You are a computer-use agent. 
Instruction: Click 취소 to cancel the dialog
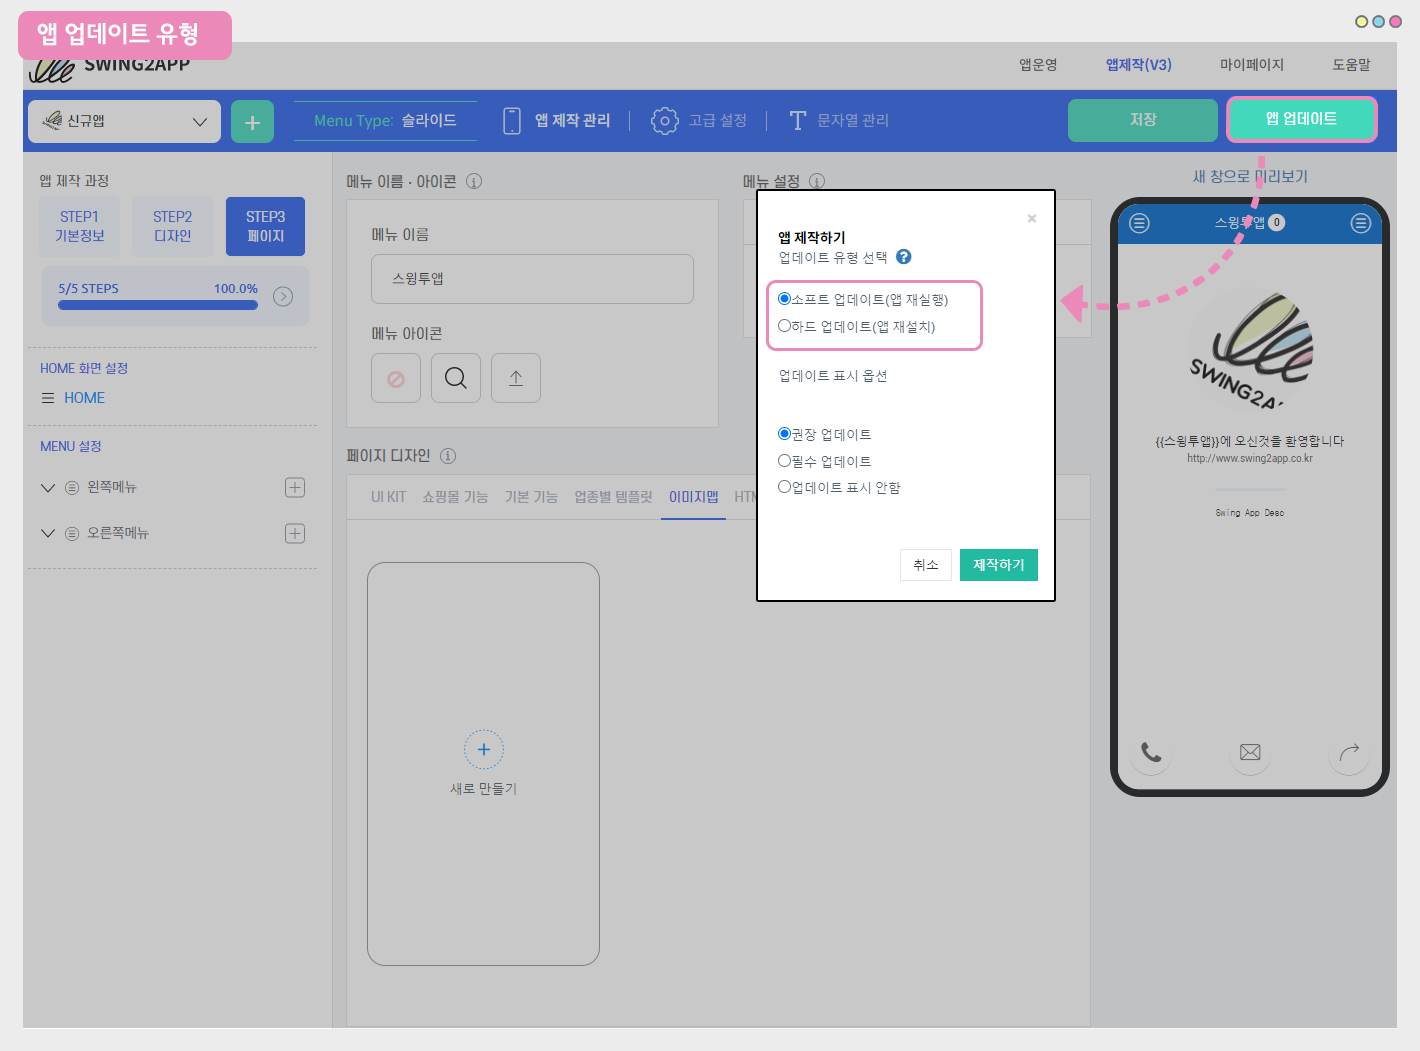pos(925,565)
